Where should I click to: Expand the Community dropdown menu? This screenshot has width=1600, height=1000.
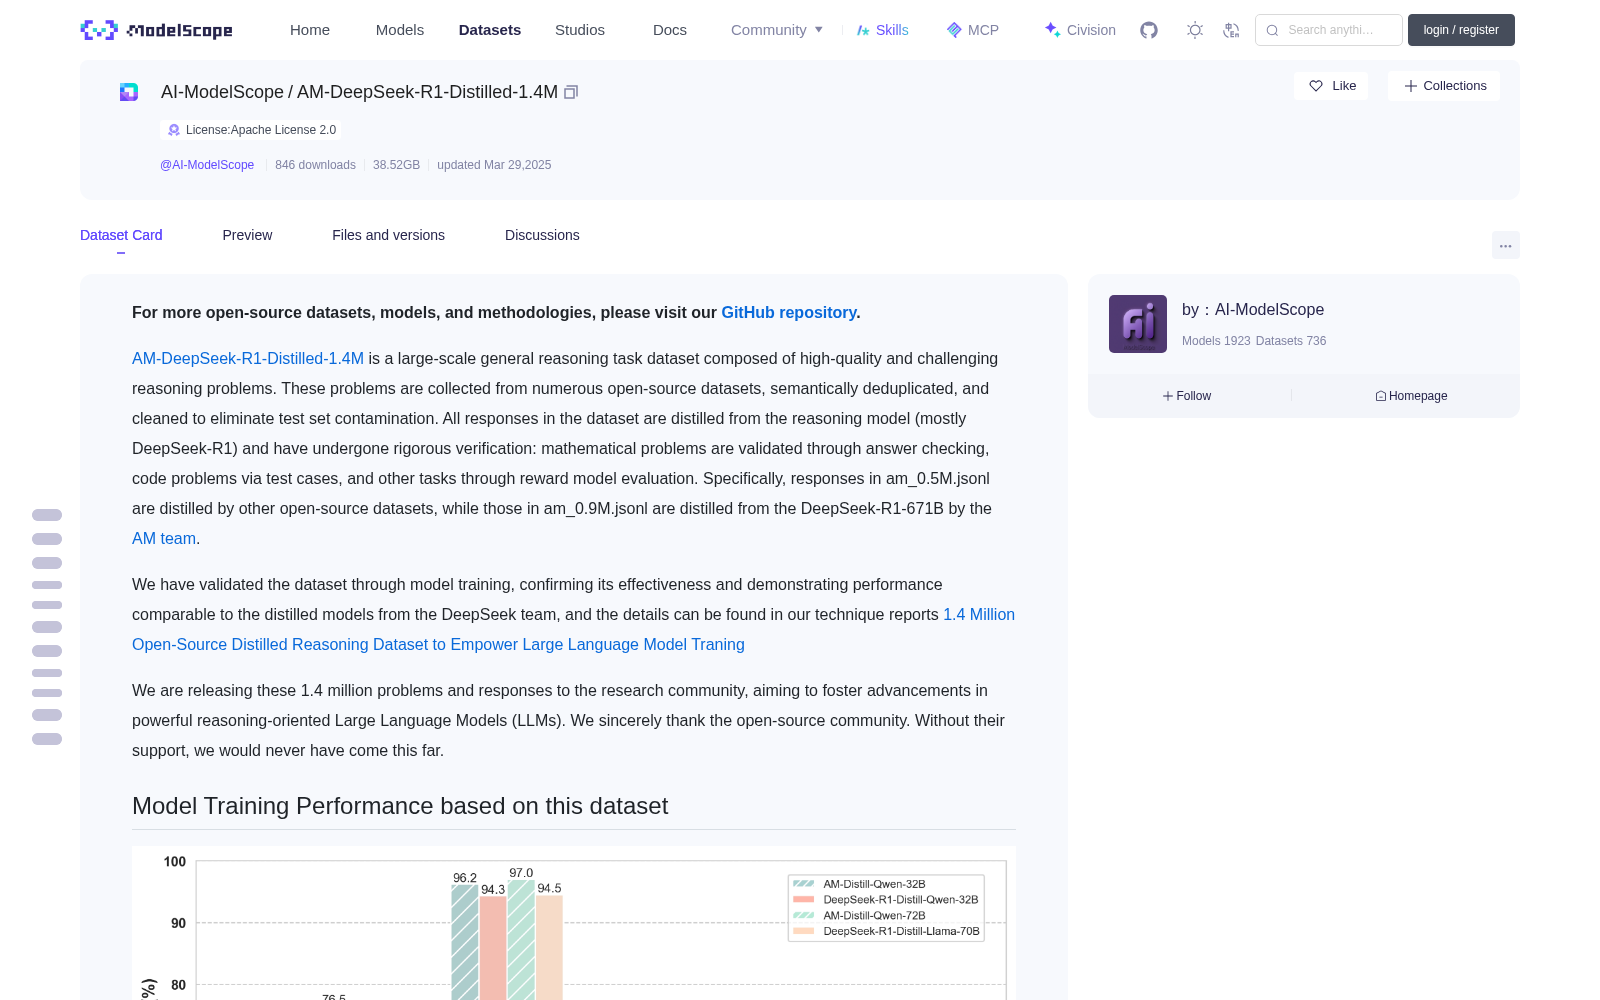click(x=777, y=30)
